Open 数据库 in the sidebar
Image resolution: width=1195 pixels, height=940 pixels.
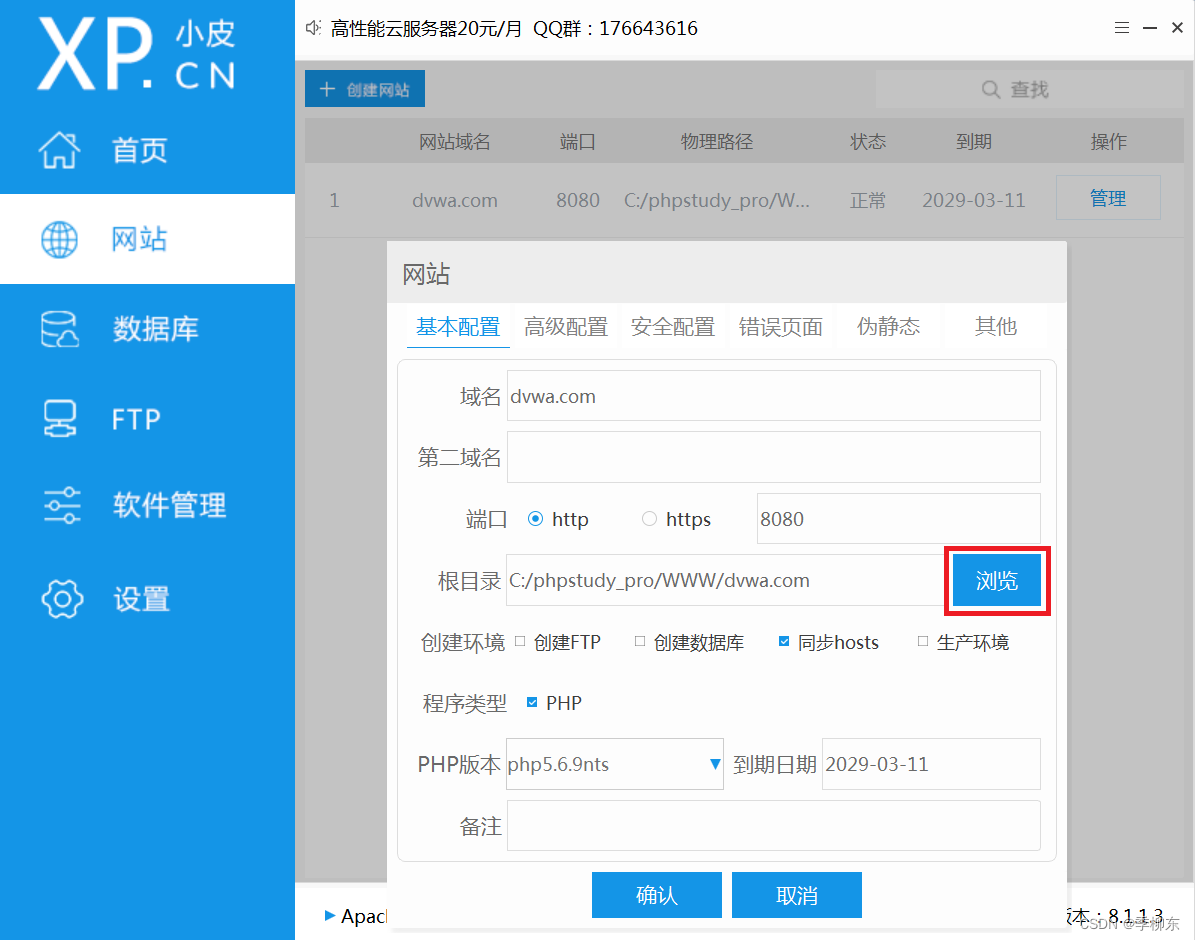155,329
